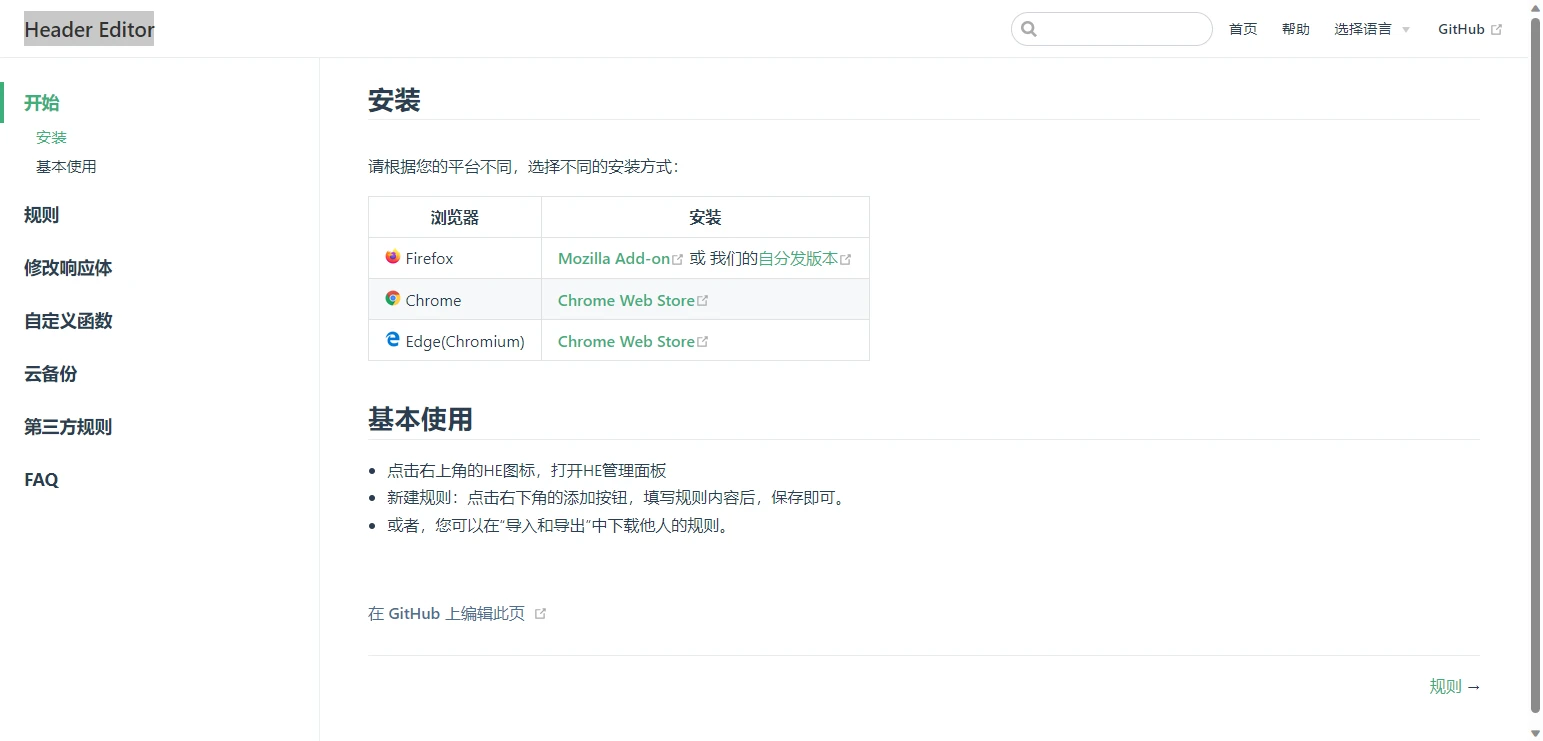Click the Firefox table cell text
The height and width of the screenshot is (741, 1543).
[x=429, y=258]
